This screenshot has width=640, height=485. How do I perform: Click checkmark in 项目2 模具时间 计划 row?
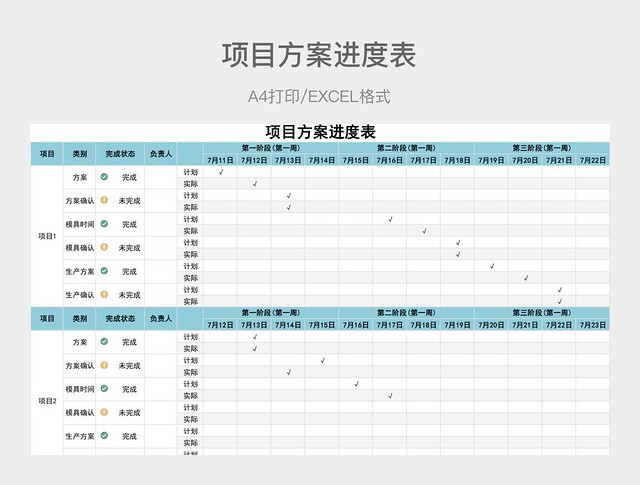point(356,384)
